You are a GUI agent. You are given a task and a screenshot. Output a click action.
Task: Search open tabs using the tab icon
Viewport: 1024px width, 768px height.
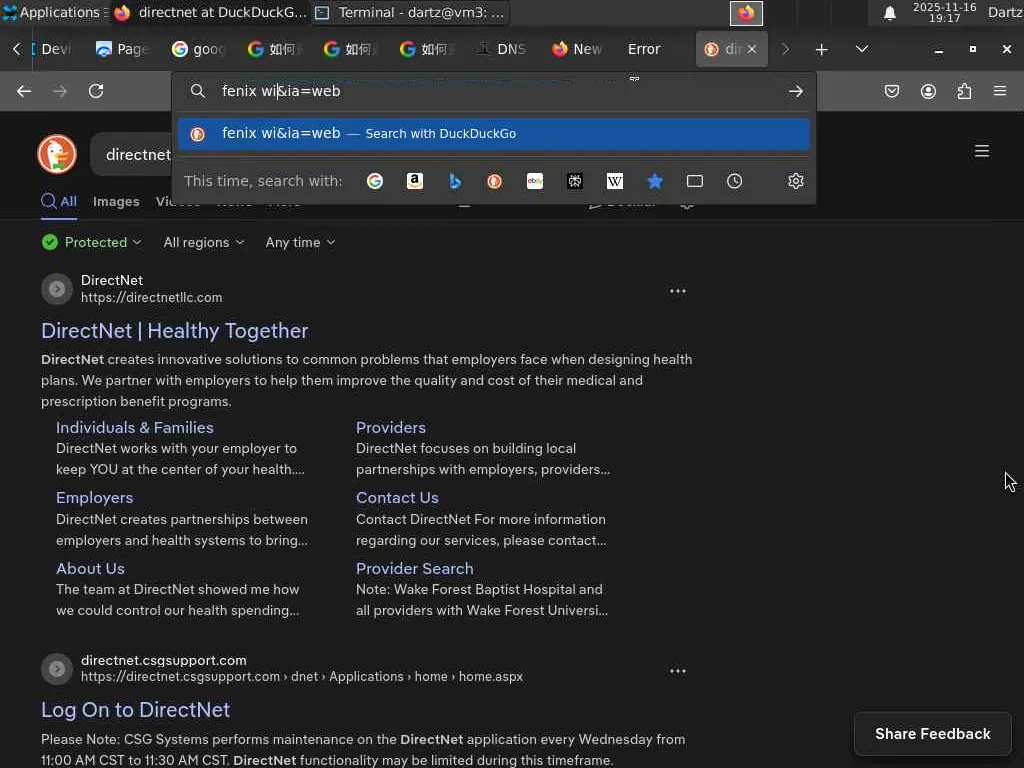(695, 181)
